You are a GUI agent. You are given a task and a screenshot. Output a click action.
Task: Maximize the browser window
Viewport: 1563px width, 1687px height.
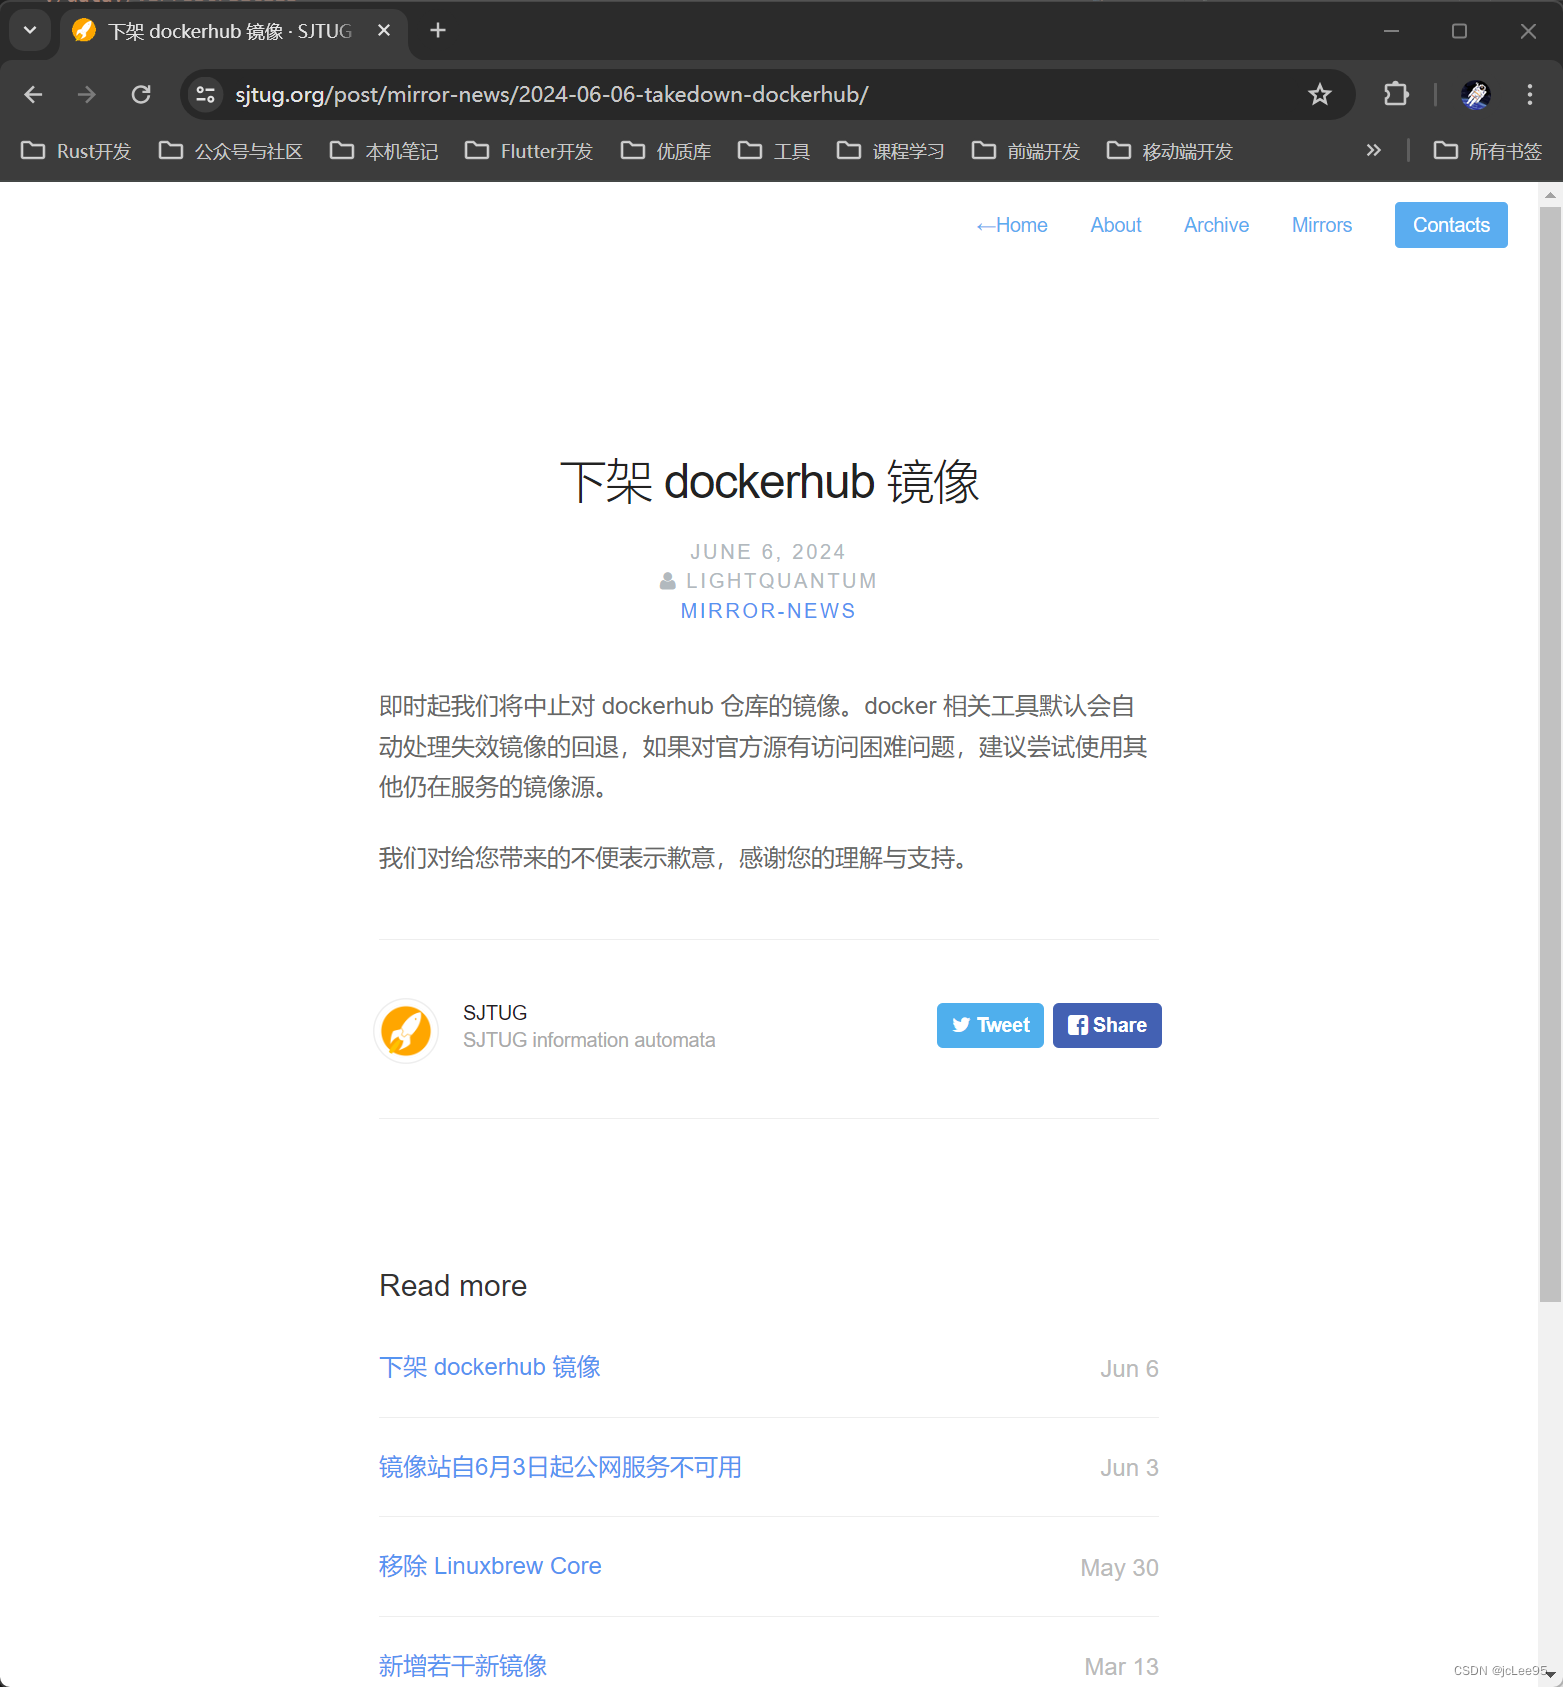[x=1459, y=31]
